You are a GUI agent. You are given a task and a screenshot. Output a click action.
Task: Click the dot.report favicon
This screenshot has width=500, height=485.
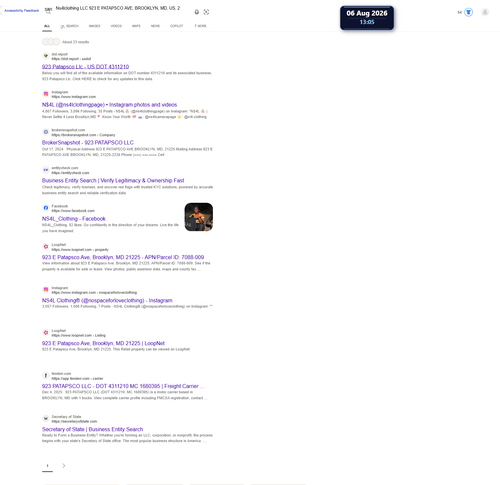click(46, 56)
